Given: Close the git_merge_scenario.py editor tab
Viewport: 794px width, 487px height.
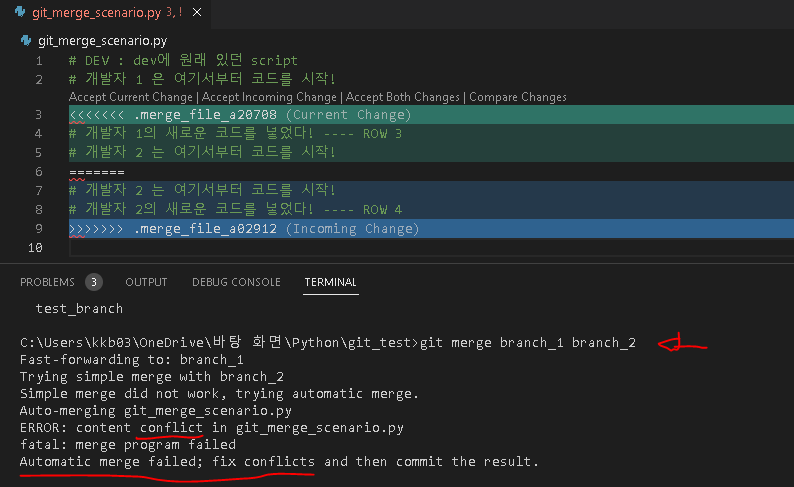Looking at the screenshot, I should coord(197,12).
